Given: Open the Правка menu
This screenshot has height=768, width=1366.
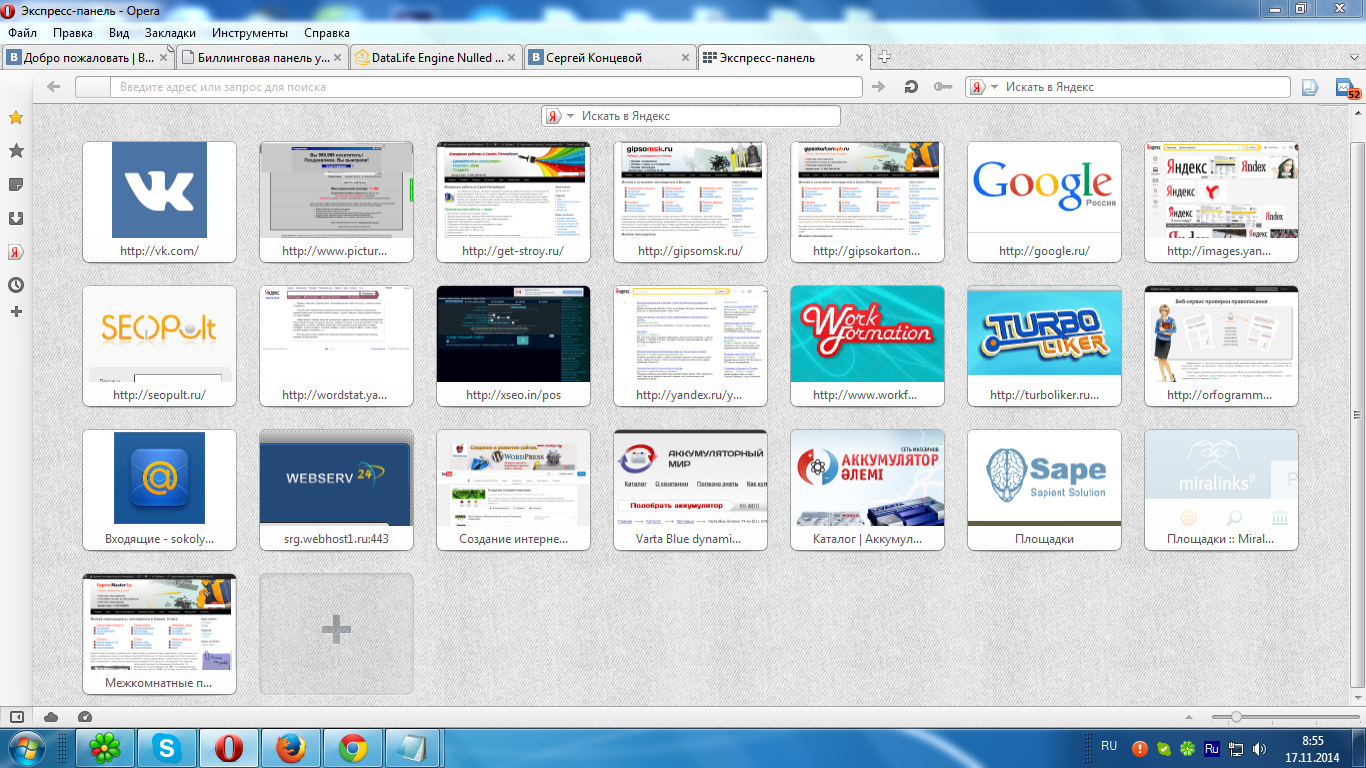Looking at the screenshot, I should (73, 33).
